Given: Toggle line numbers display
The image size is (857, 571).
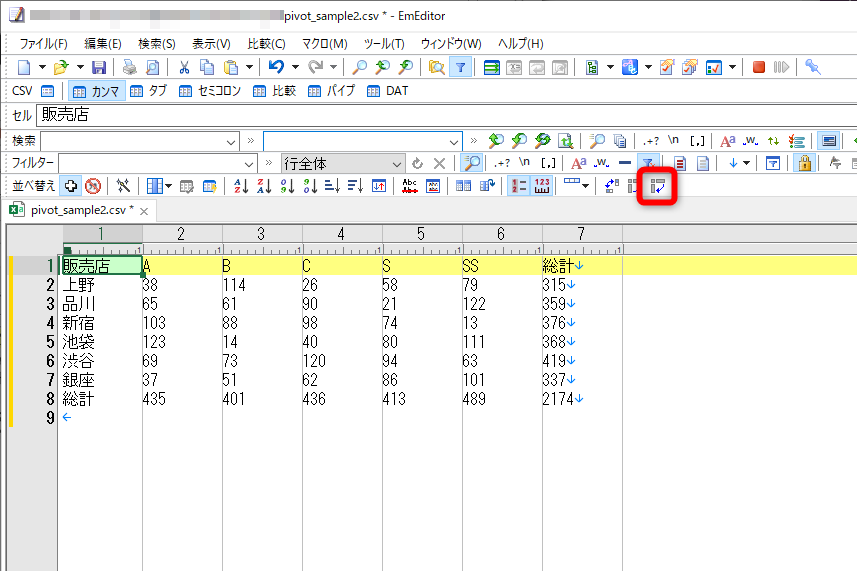Looking at the screenshot, I should (518, 186).
